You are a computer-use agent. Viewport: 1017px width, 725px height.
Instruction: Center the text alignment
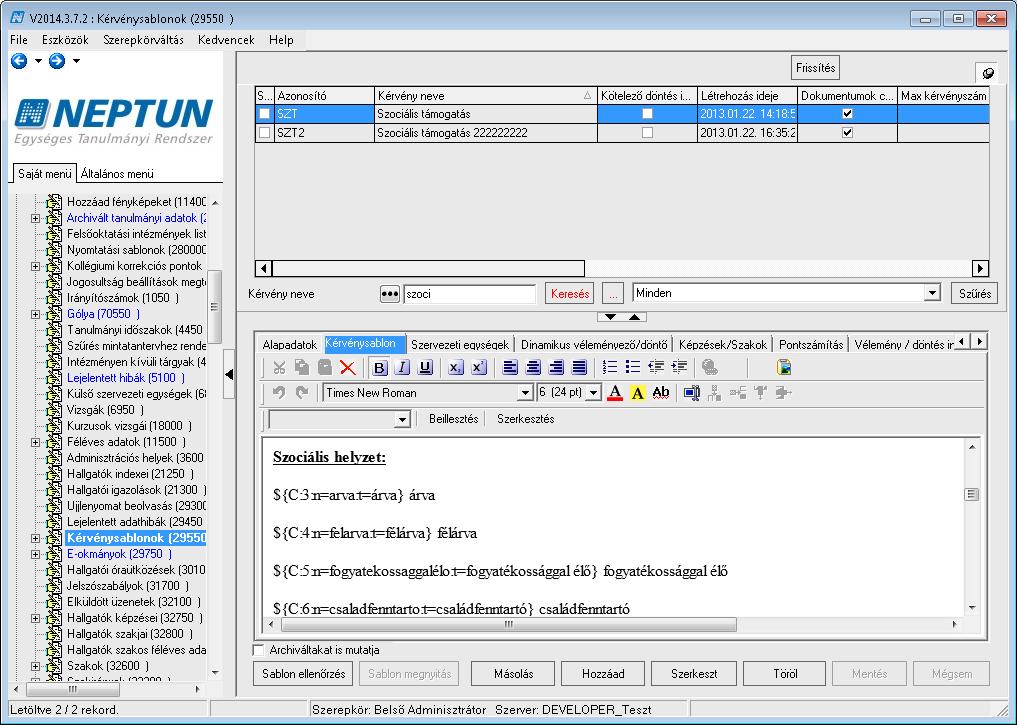click(x=533, y=368)
